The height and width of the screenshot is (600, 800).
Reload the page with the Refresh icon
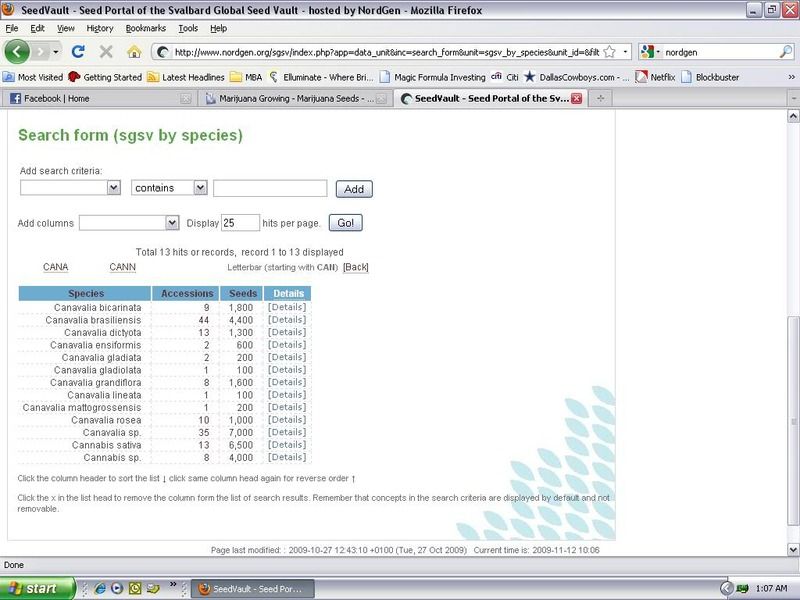pos(78,52)
